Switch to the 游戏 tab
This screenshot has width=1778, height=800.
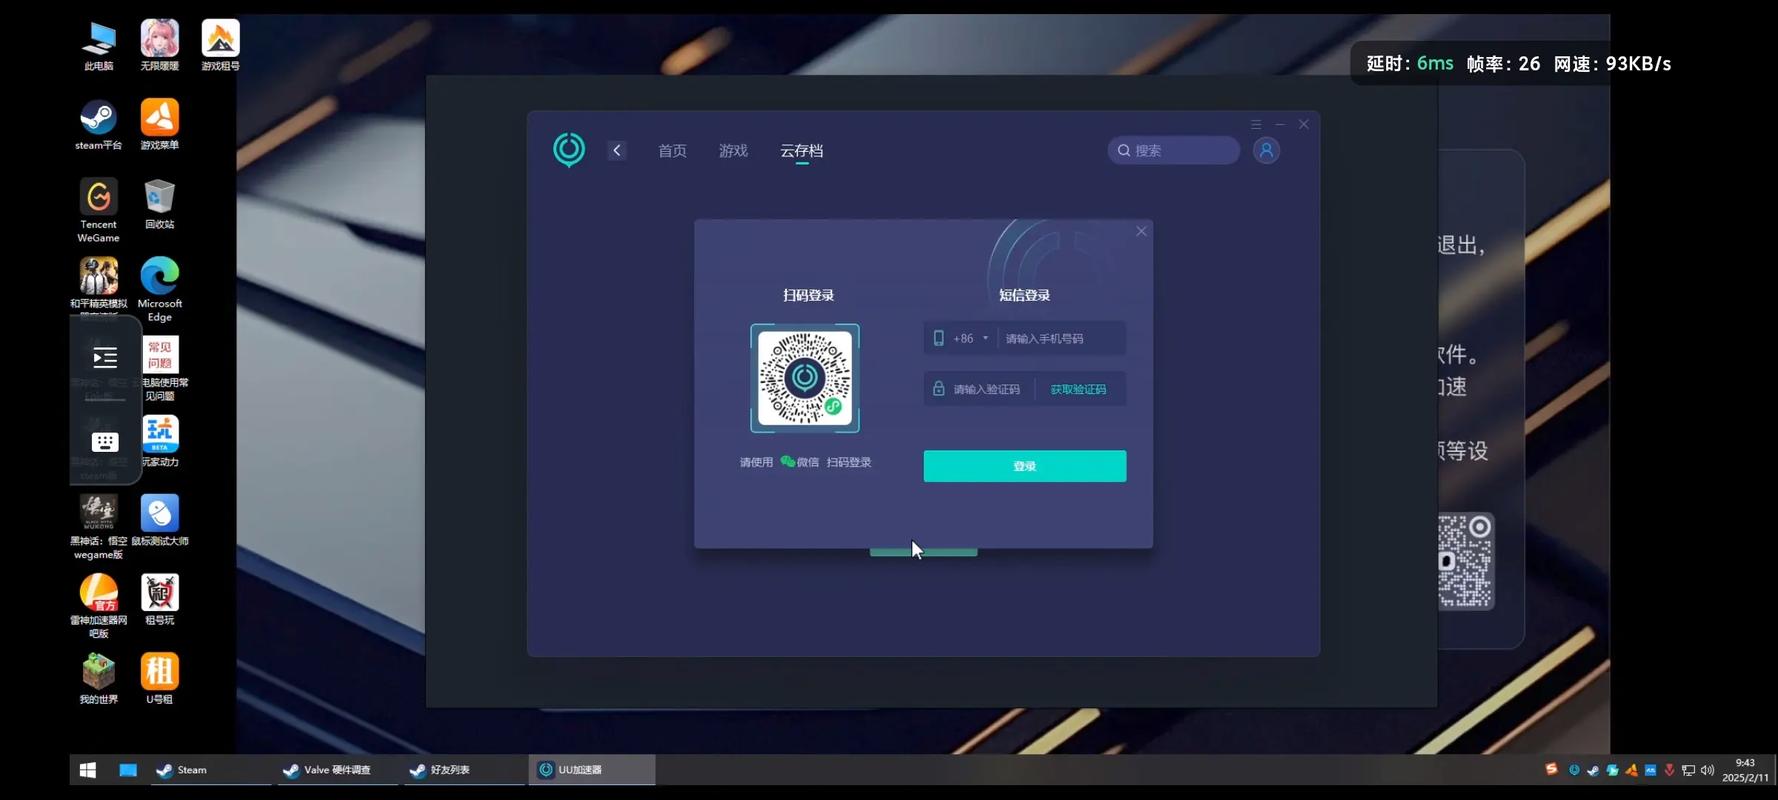click(733, 151)
